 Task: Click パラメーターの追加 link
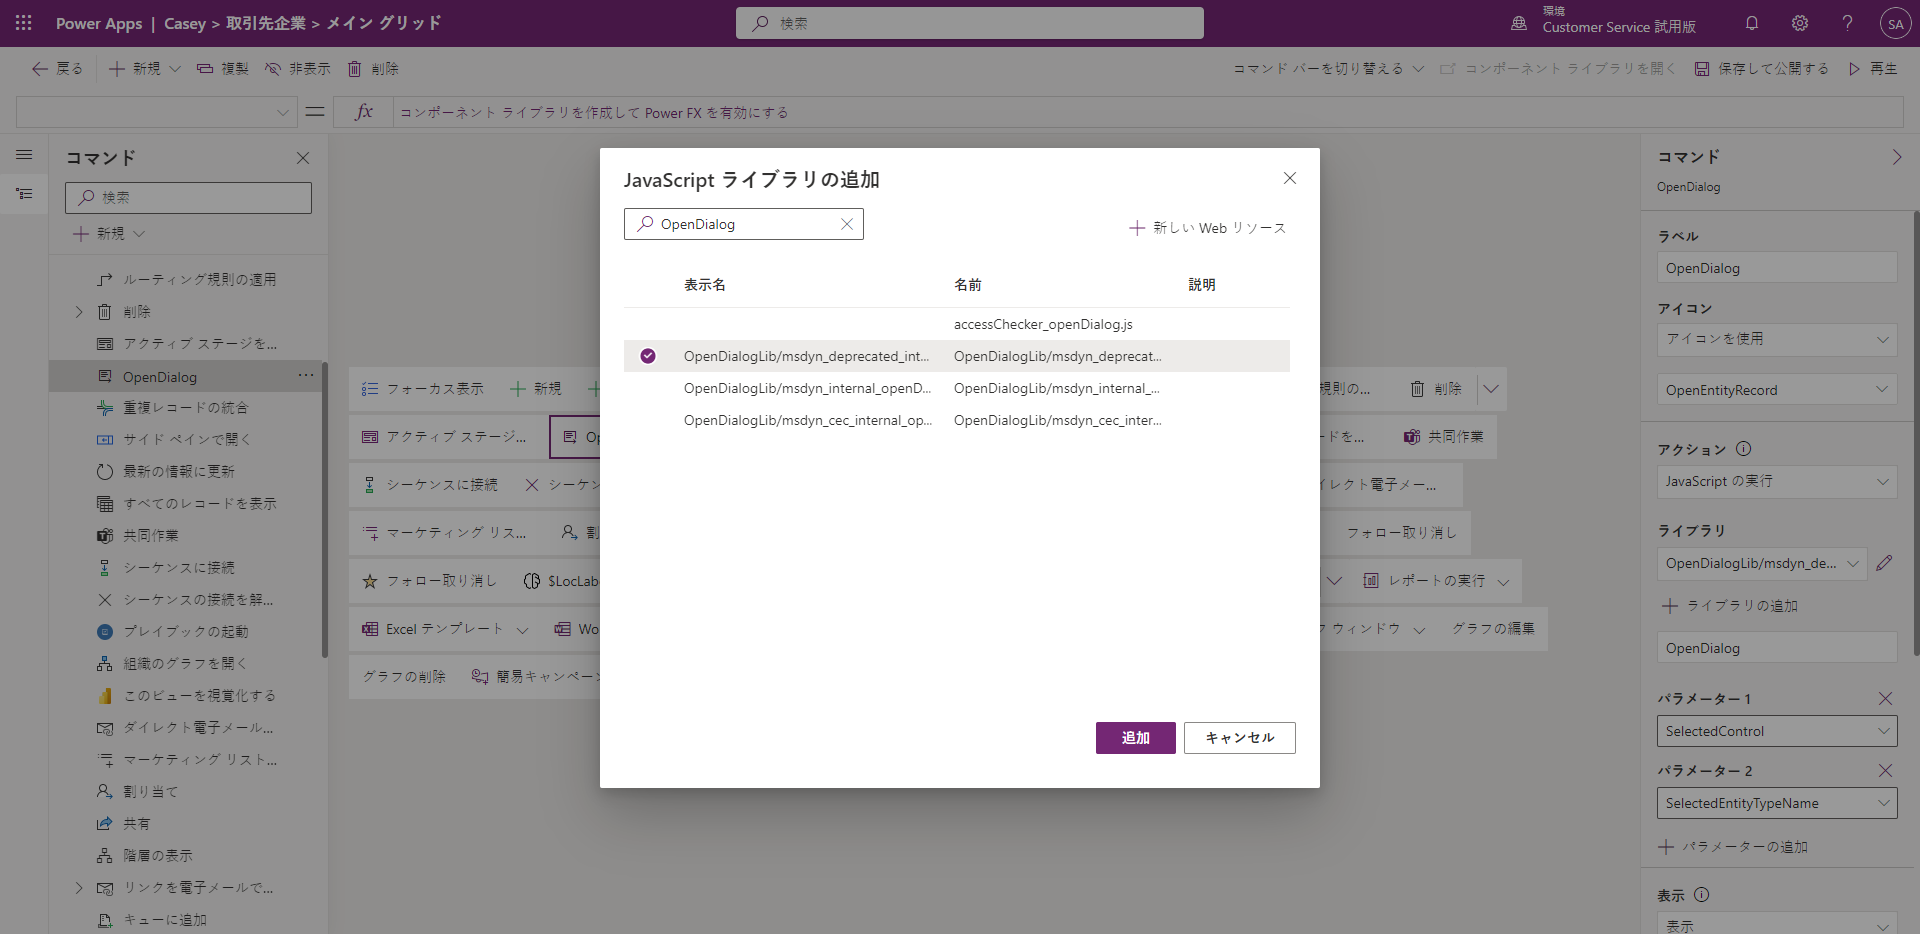click(1733, 847)
